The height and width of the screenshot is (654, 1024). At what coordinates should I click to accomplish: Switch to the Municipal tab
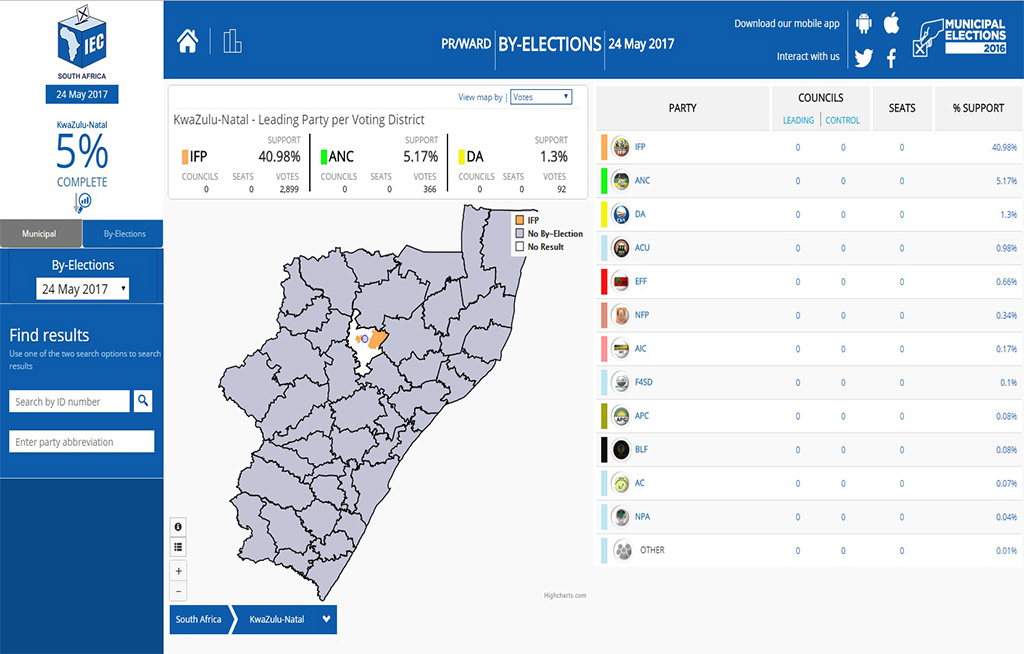tap(40, 234)
